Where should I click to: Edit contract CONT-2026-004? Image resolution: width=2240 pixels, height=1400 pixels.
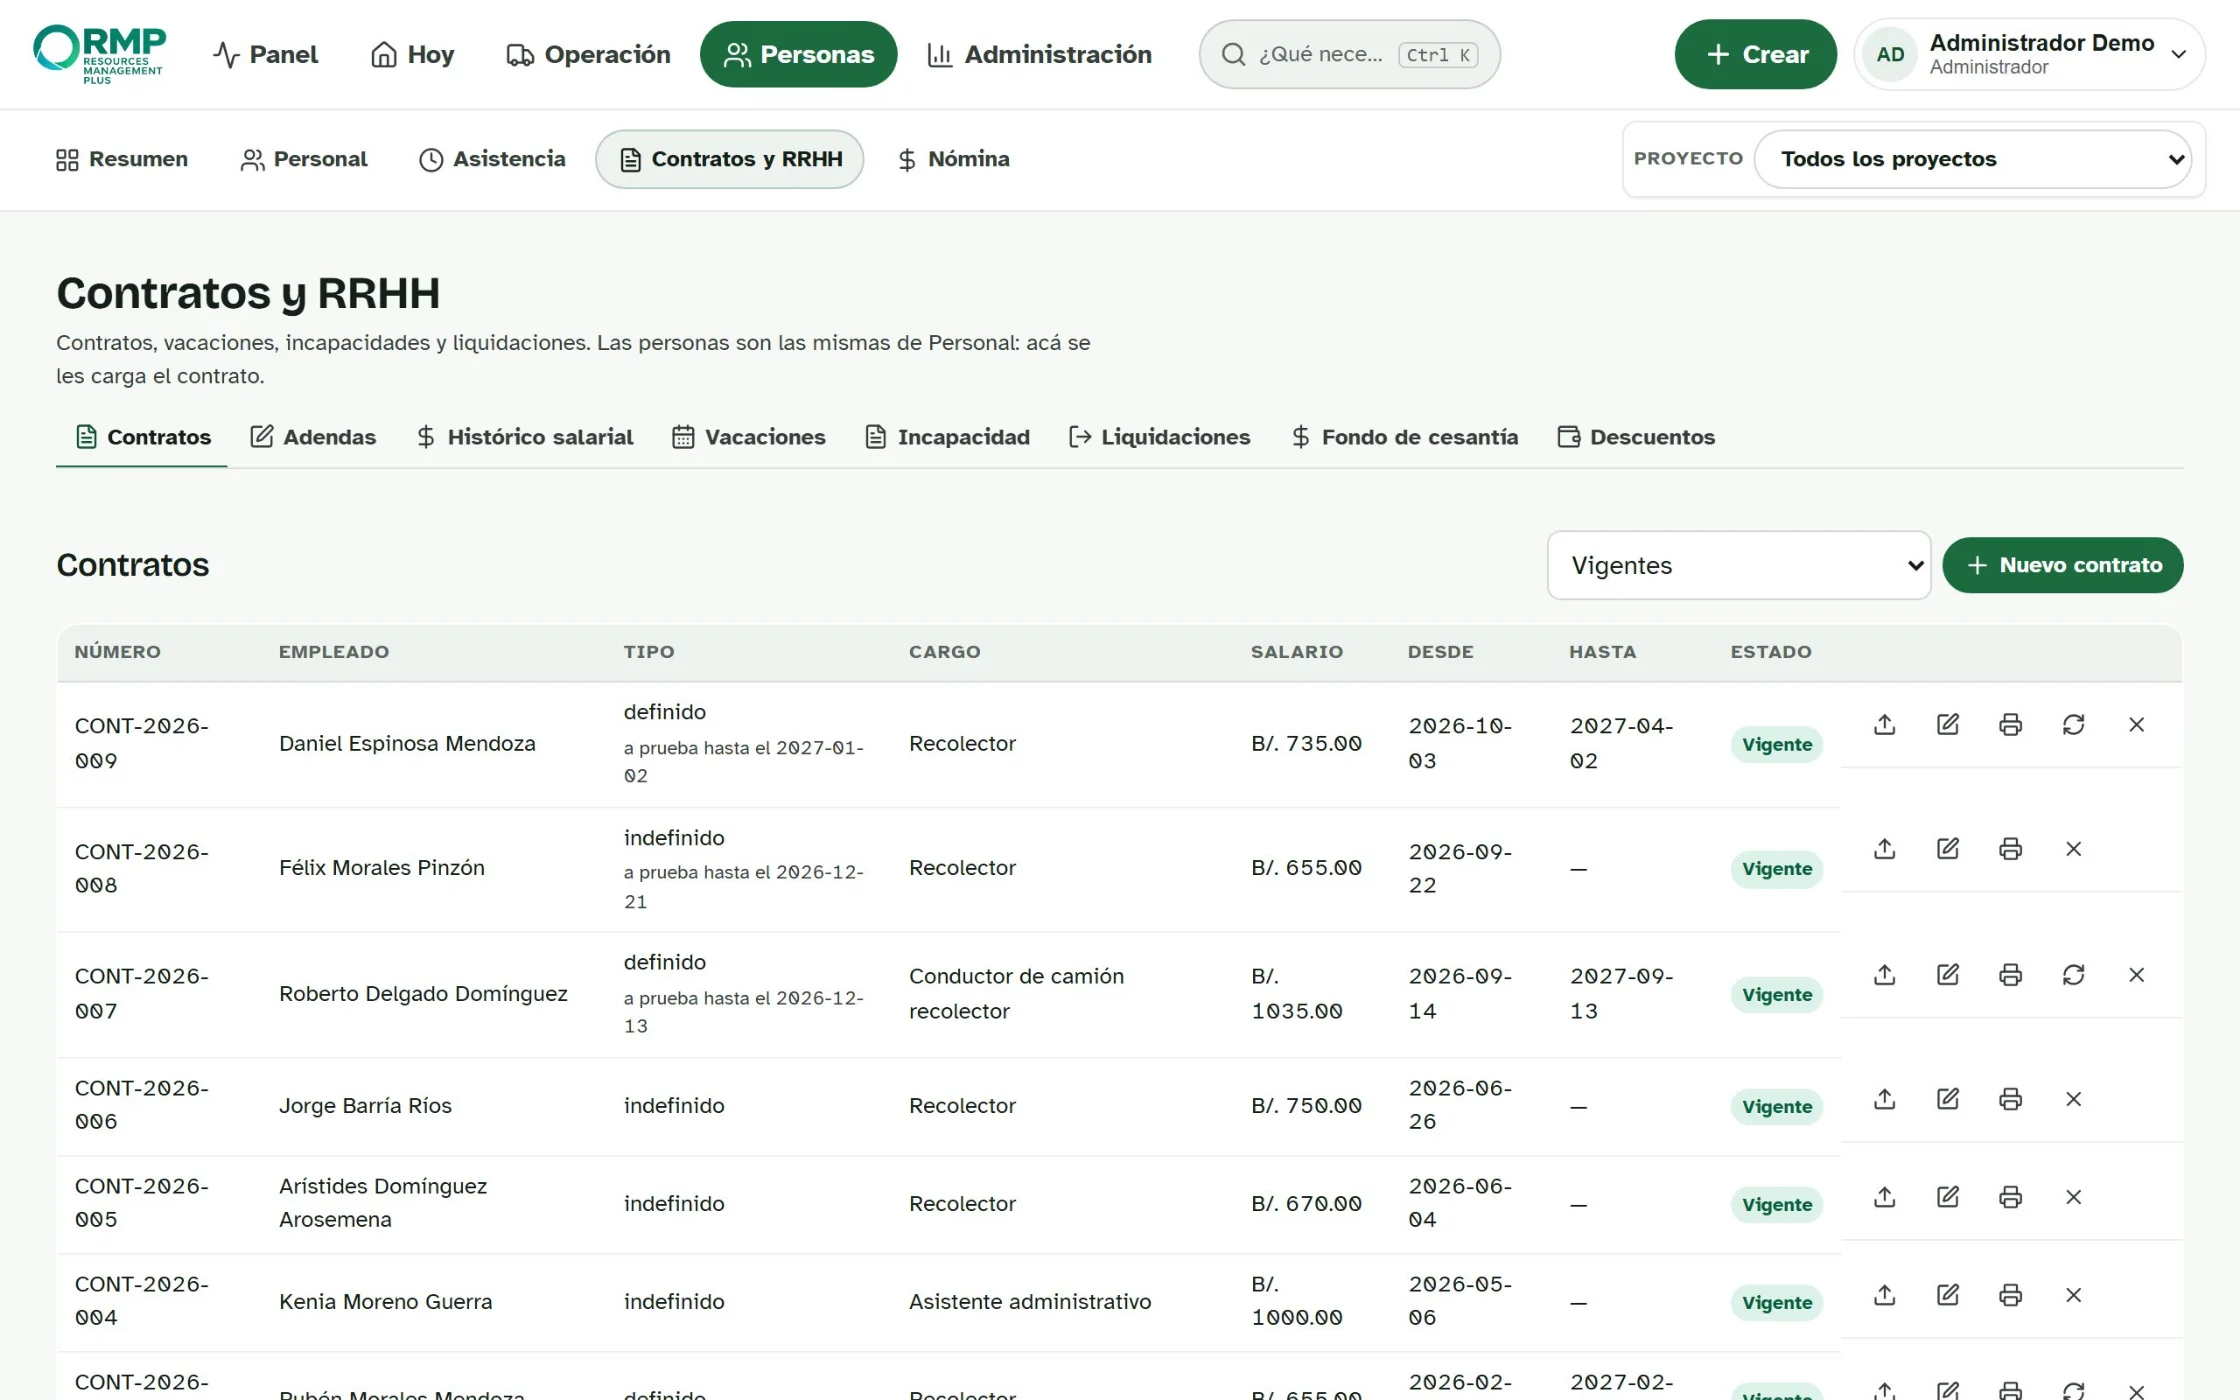[1948, 1295]
